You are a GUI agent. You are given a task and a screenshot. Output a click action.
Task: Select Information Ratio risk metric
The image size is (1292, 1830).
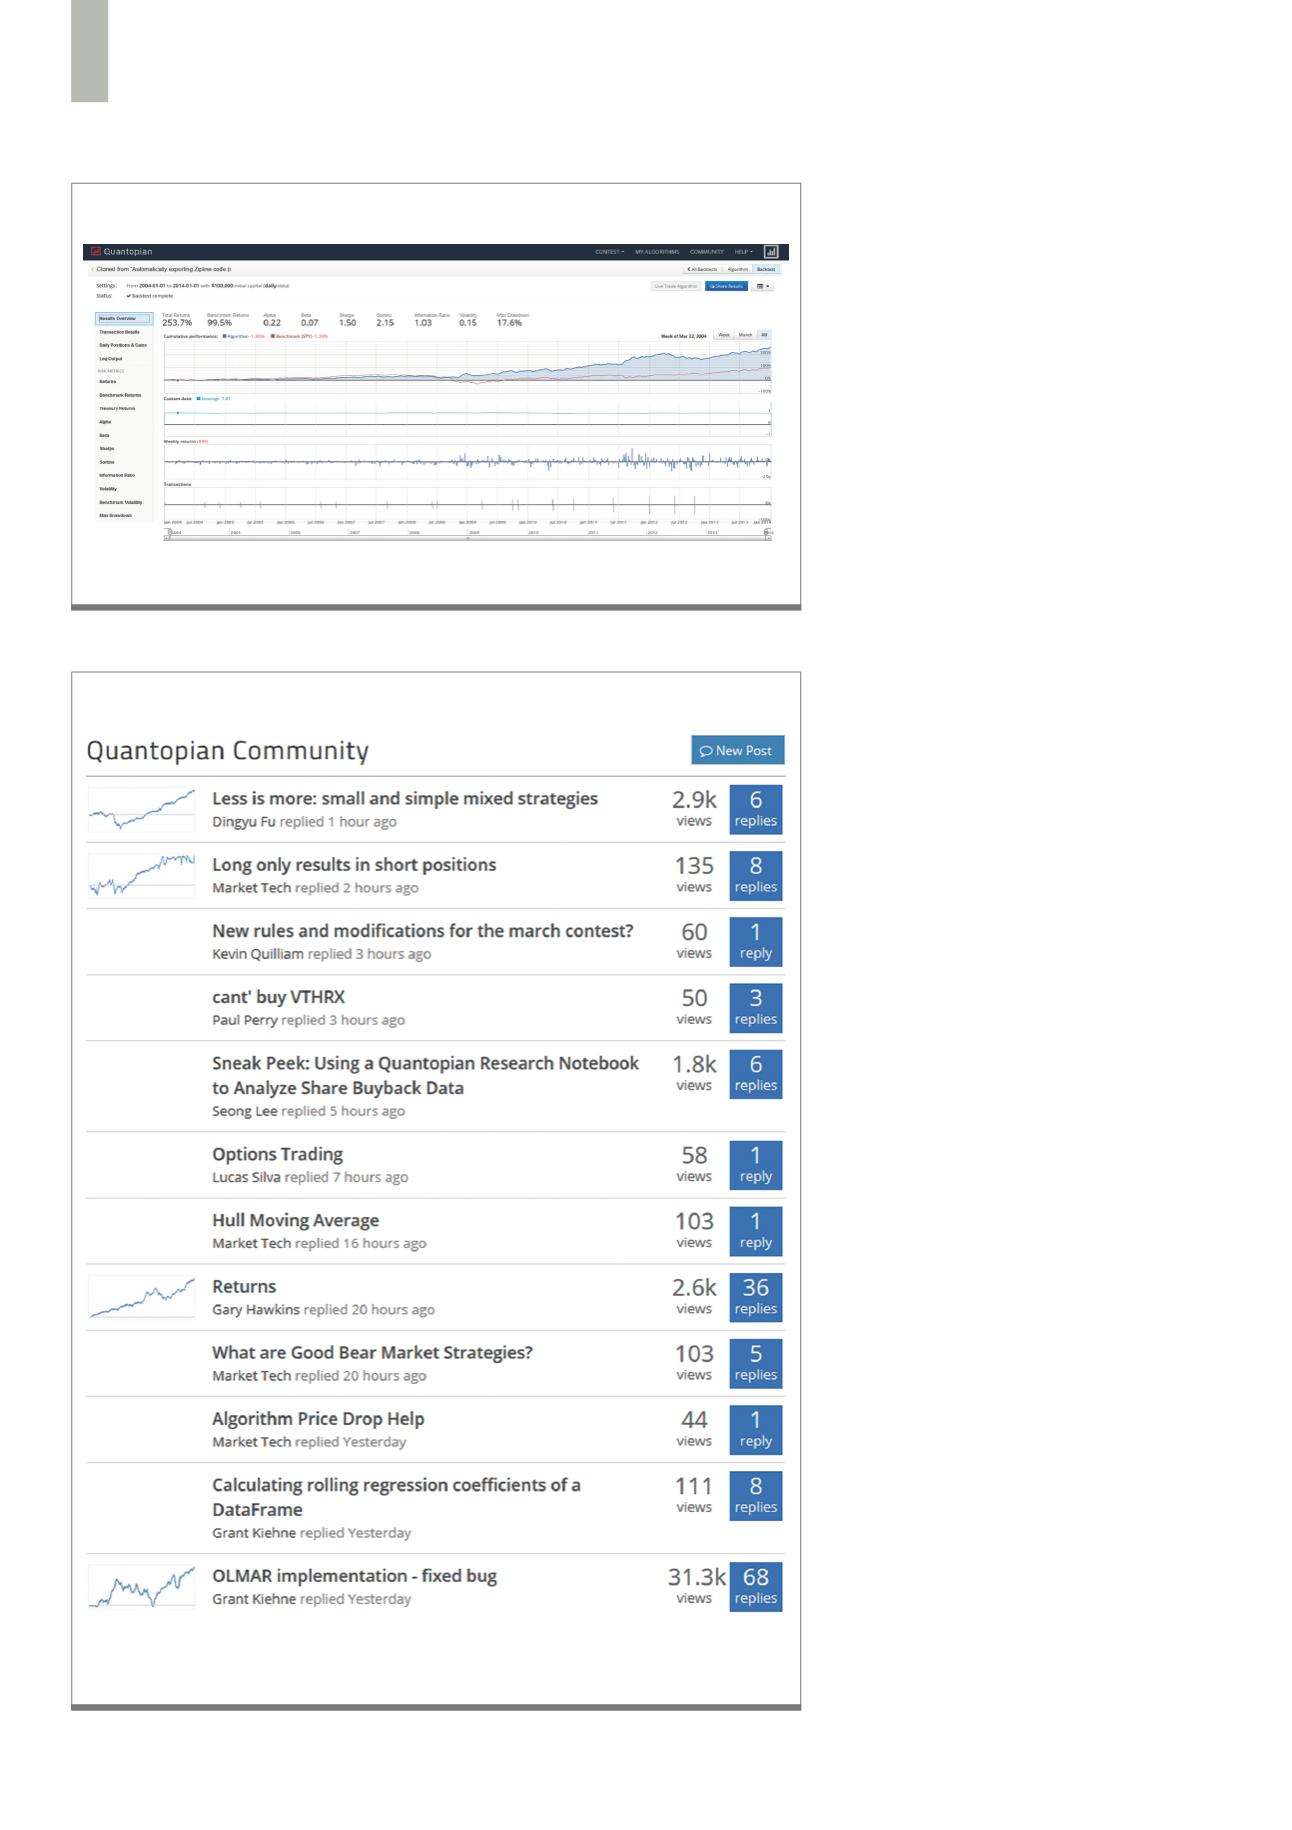(117, 475)
